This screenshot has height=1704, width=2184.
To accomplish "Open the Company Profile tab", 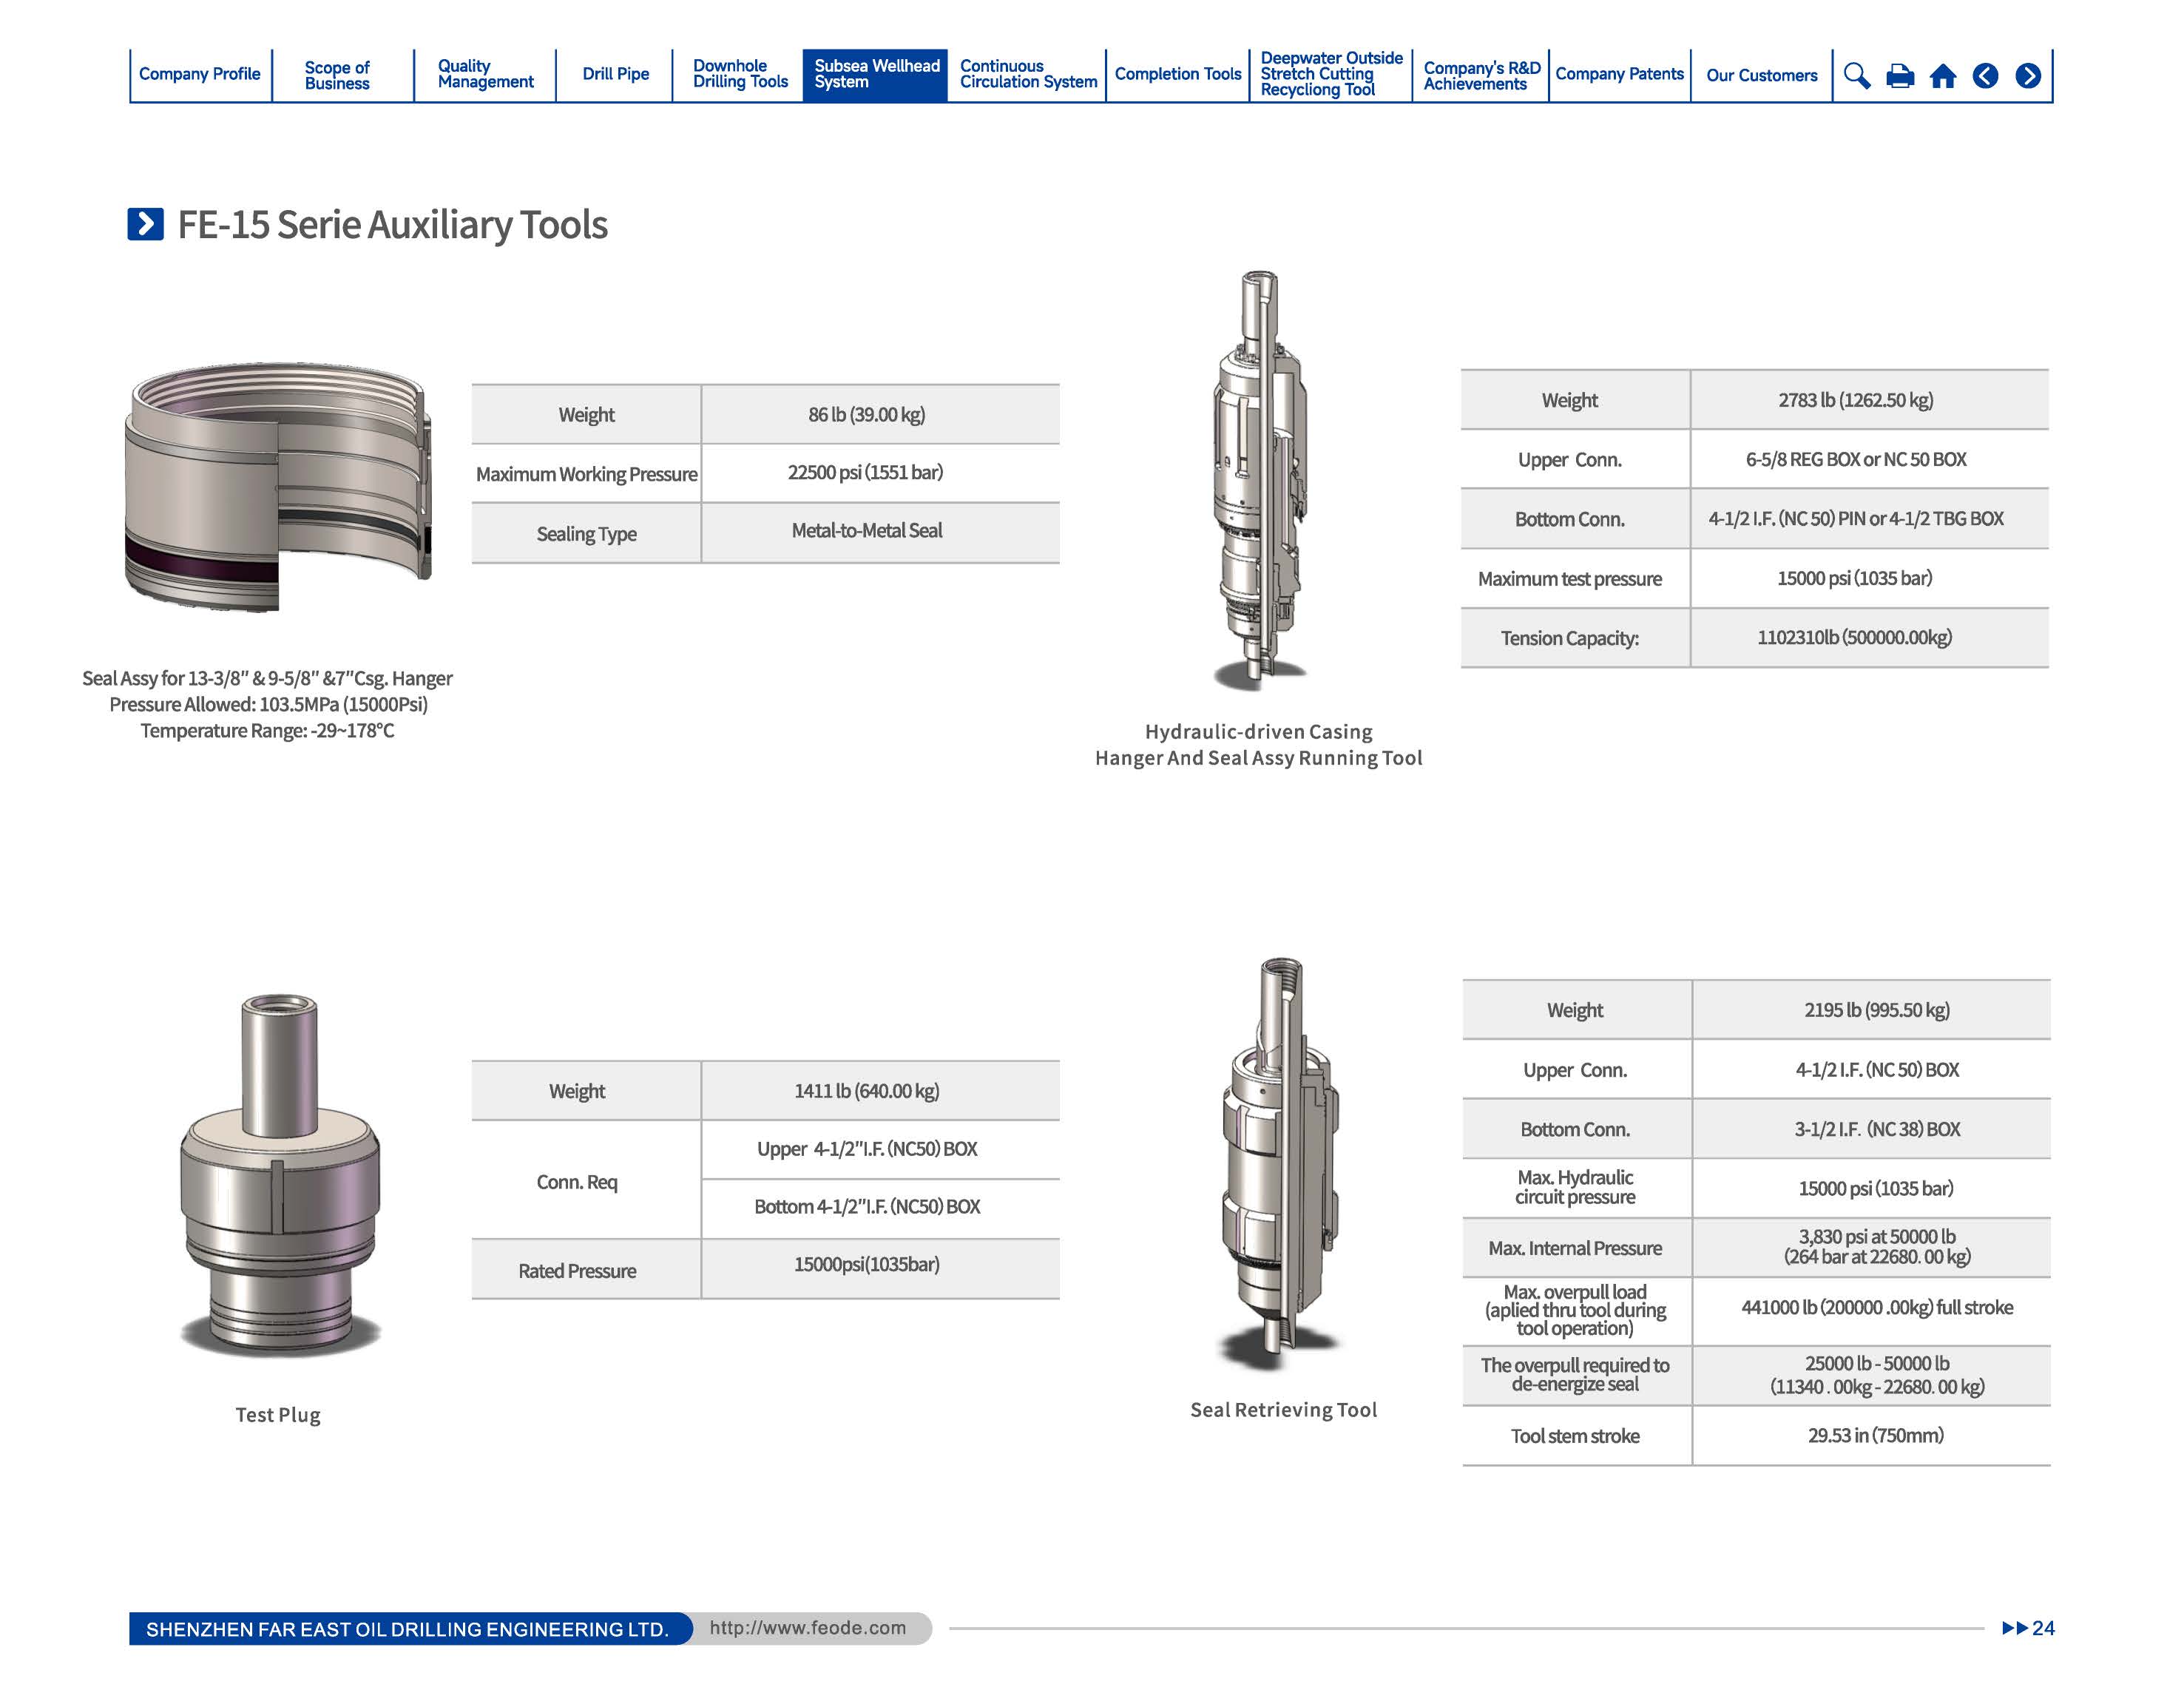I will [x=199, y=74].
